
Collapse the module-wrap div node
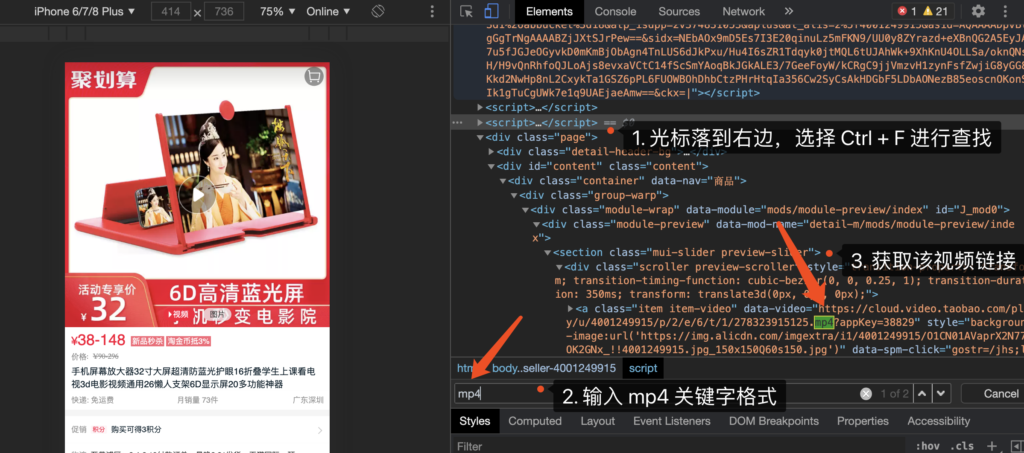(525, 210)
